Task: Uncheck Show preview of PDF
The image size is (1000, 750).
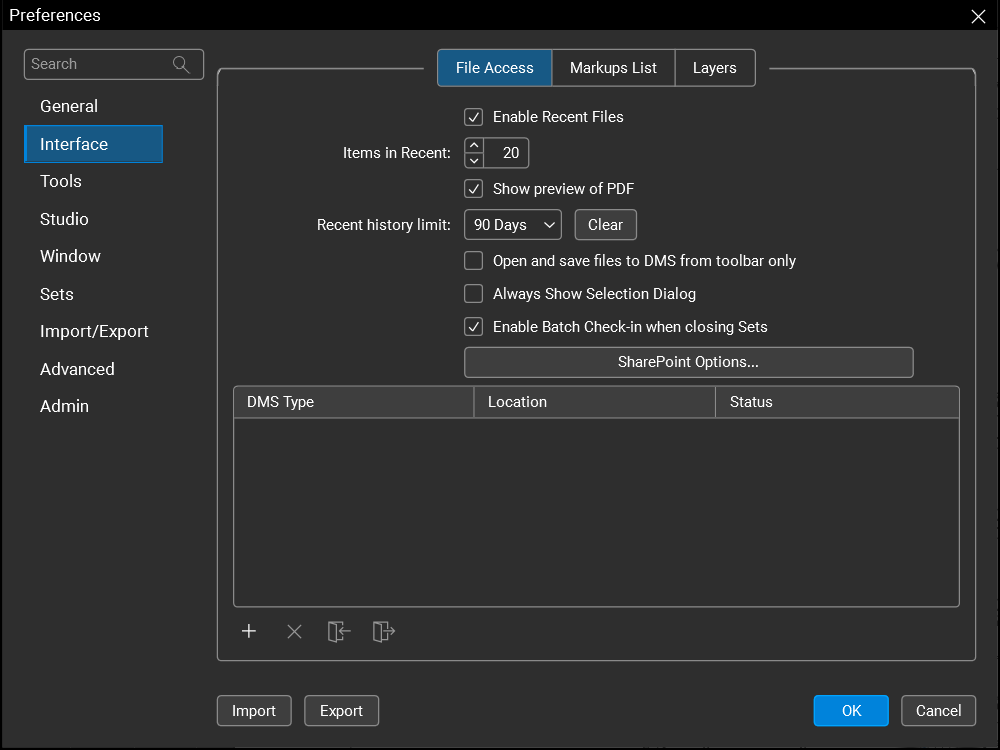Action: (474, 189)
